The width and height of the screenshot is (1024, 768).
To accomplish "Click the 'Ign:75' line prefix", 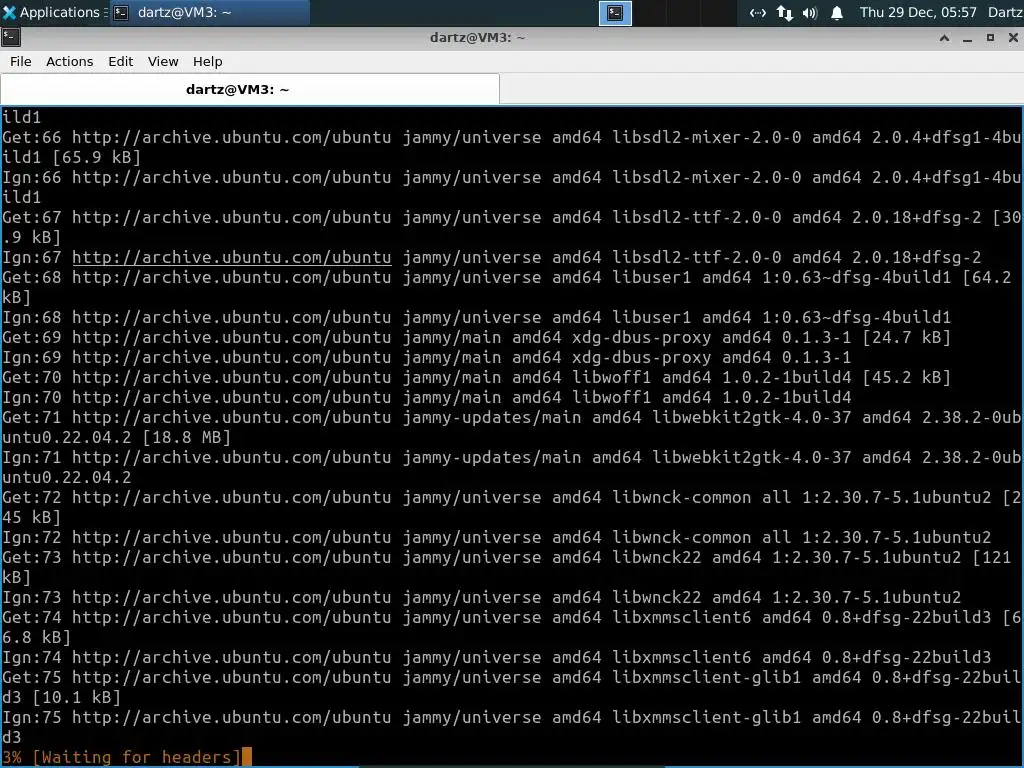I will 31,718.
